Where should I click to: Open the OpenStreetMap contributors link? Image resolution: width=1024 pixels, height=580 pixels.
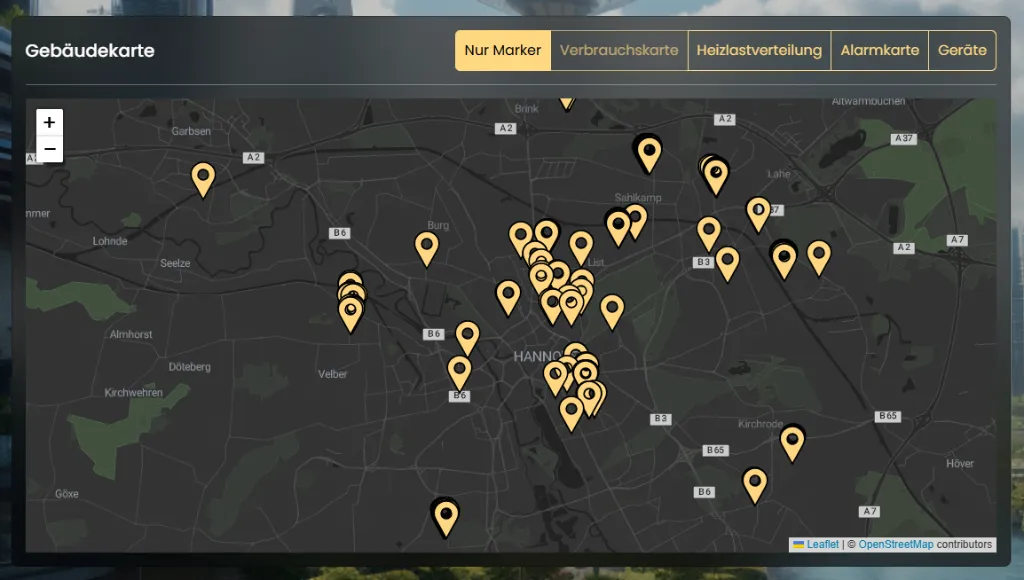coord(895,545)
